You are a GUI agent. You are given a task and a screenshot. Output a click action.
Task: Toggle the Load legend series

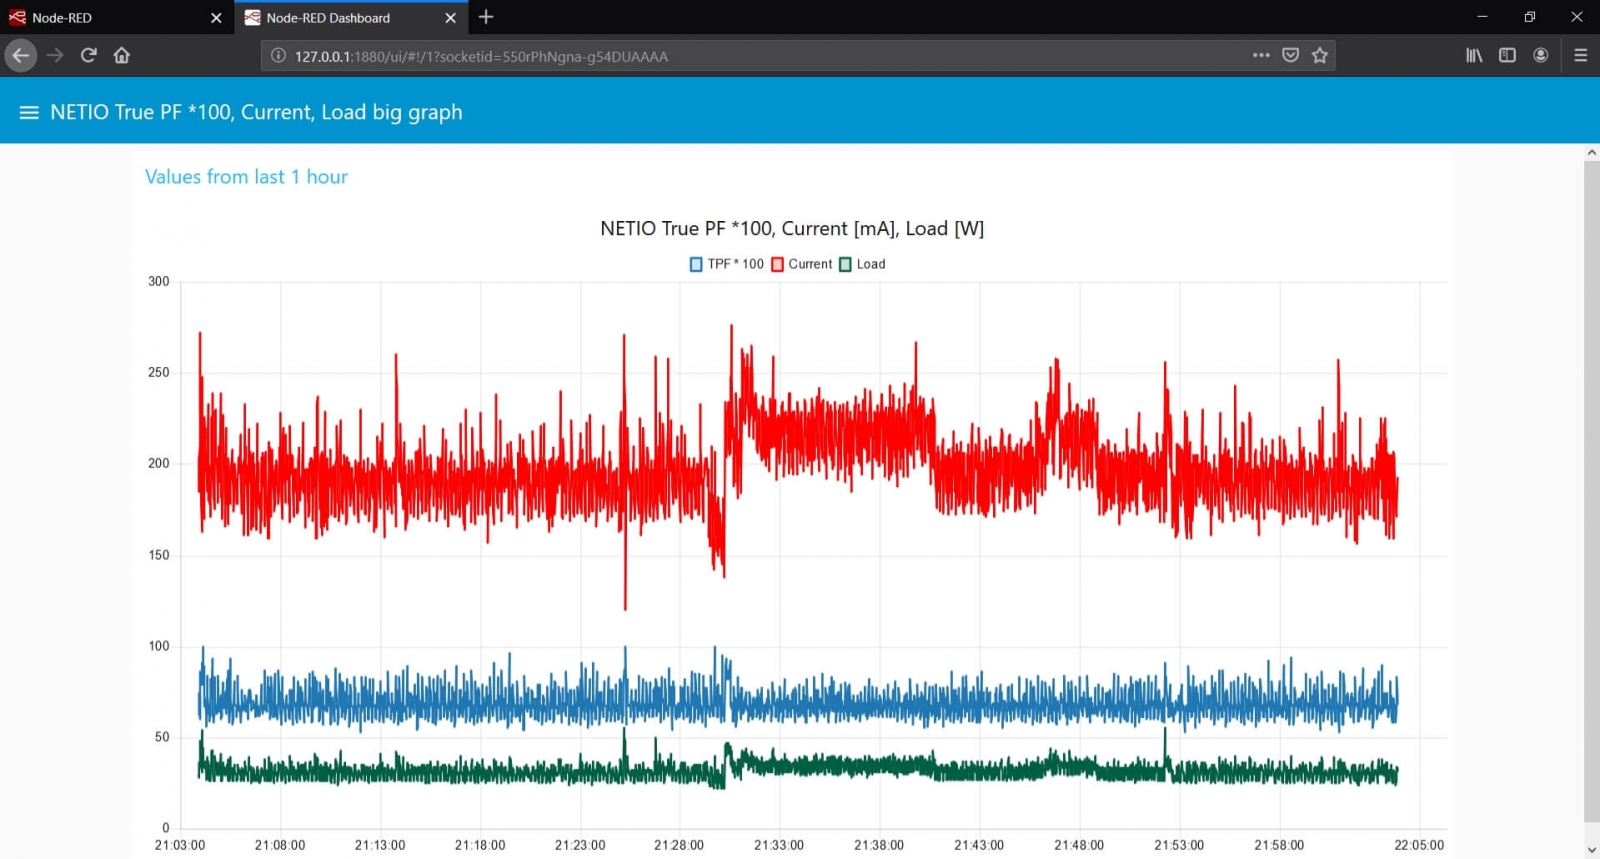coord(862,264)
